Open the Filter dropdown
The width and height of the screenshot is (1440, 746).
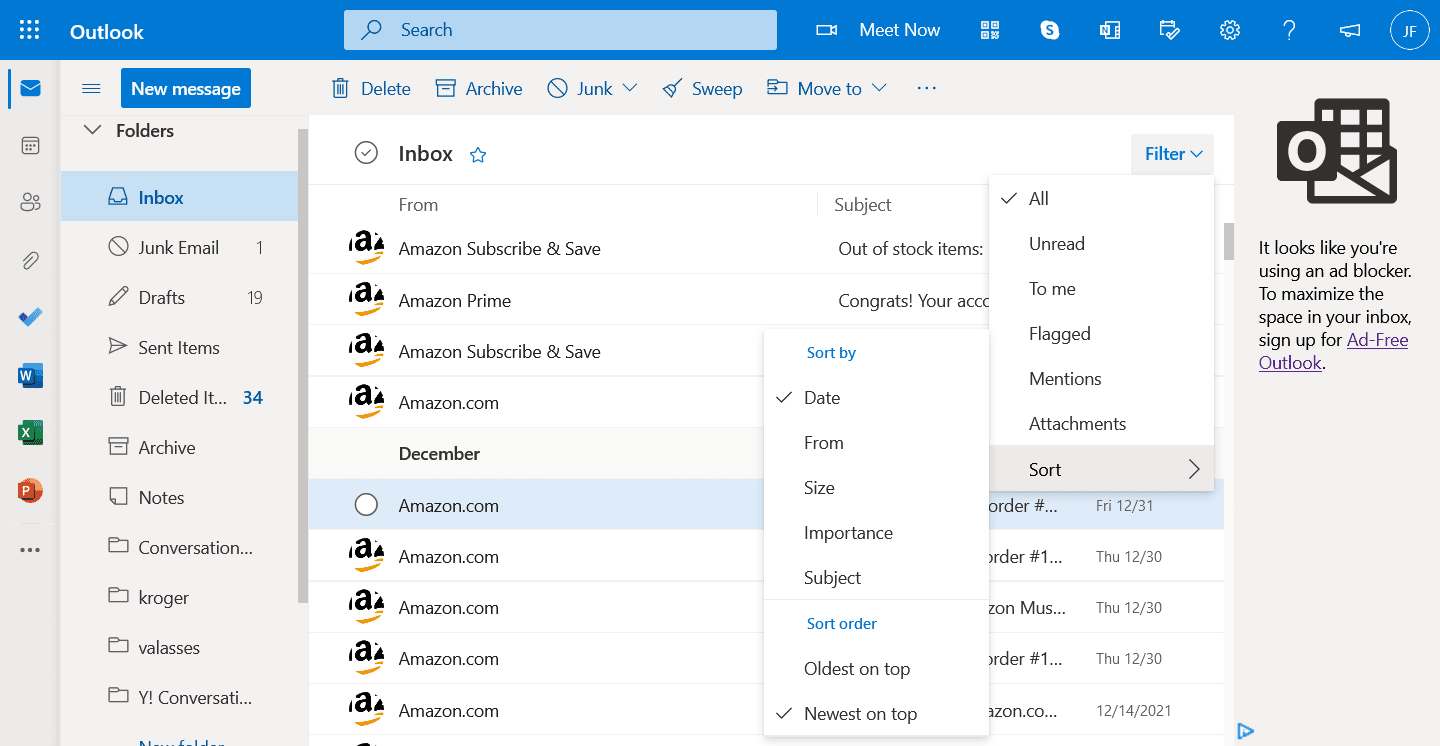[x=1172, y=154]
